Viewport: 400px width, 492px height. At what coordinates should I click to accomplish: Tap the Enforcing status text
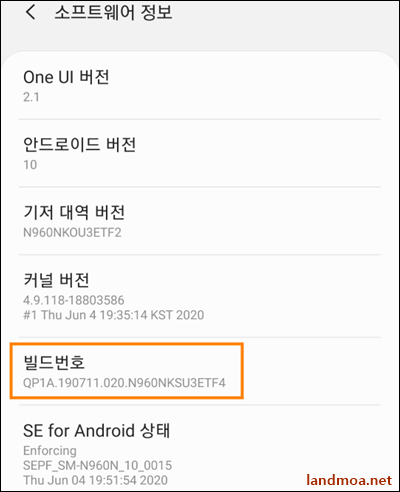pyautogui.click(x=50, y=451)
